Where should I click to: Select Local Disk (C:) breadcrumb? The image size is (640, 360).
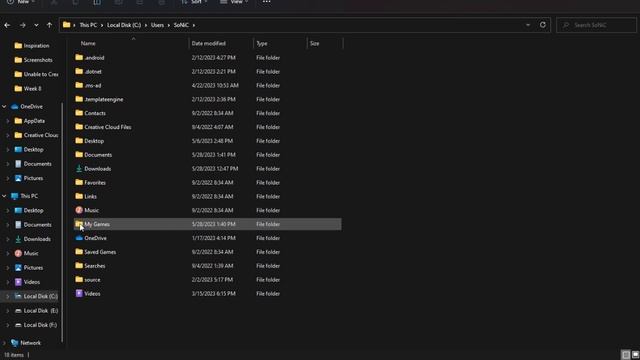click(x=124, y=25)
